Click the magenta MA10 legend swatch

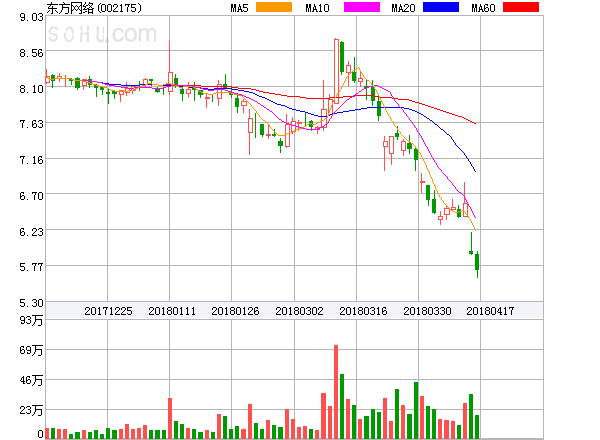click(x=362, y=7)
